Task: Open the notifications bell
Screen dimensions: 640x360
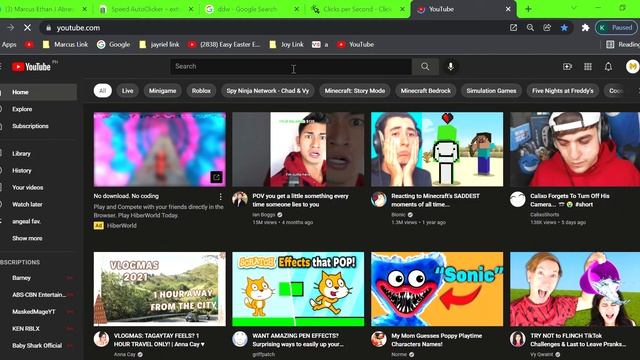Action: point(608,67)
